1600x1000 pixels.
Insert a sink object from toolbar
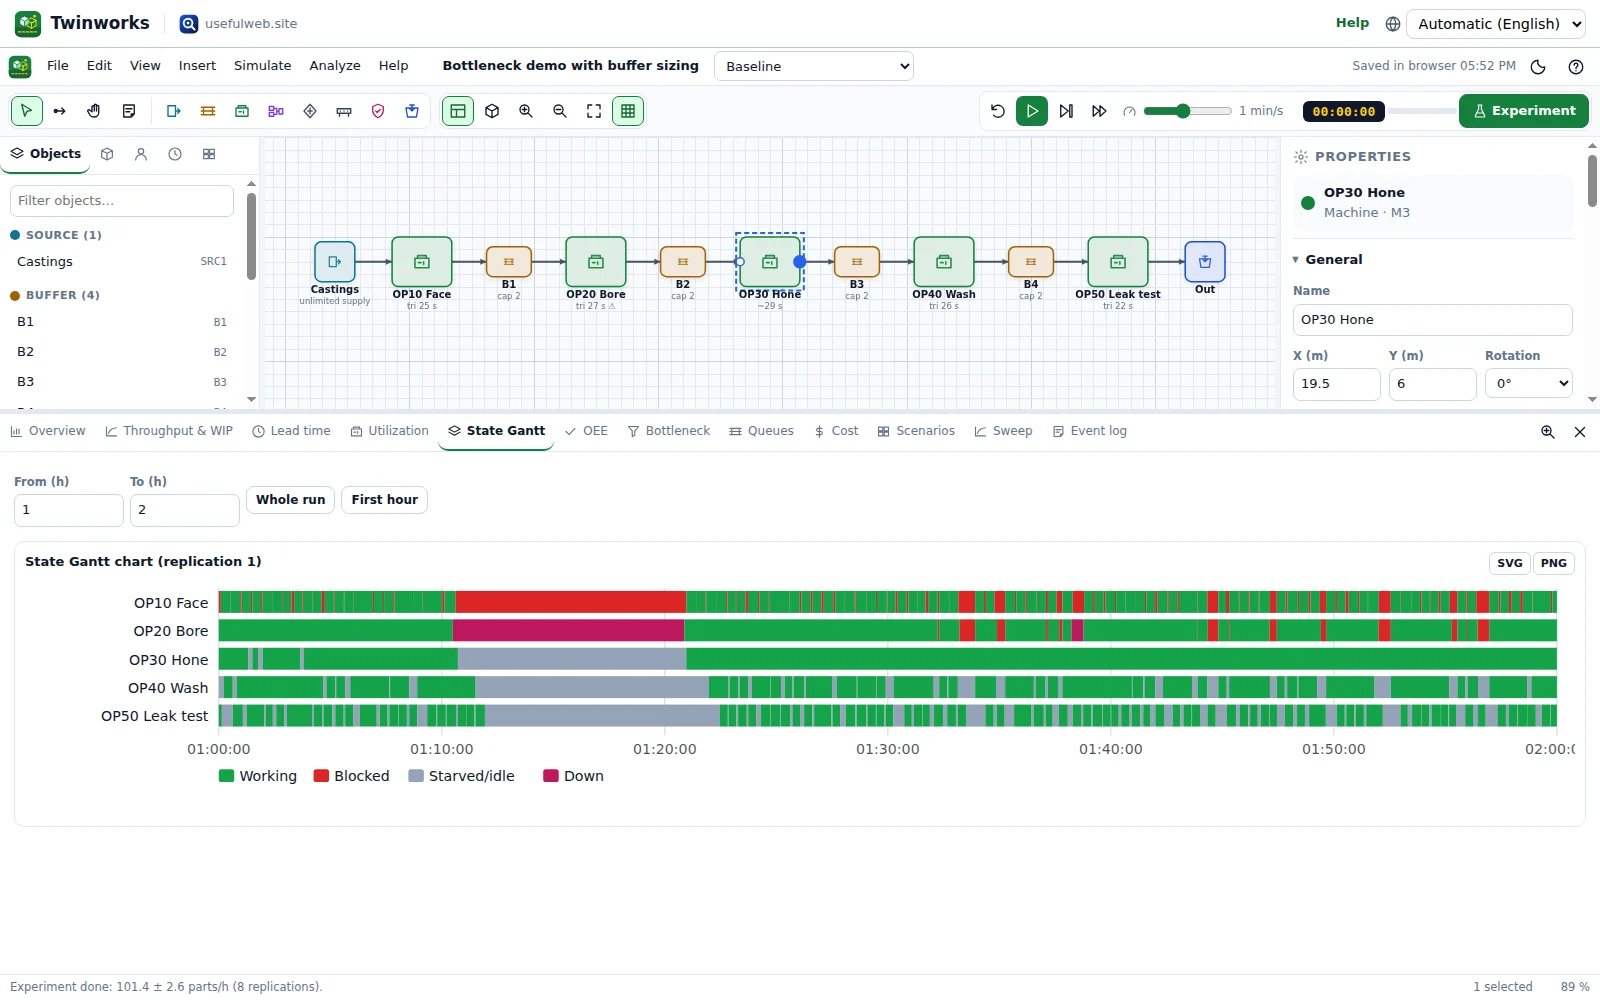pos(412,111)
